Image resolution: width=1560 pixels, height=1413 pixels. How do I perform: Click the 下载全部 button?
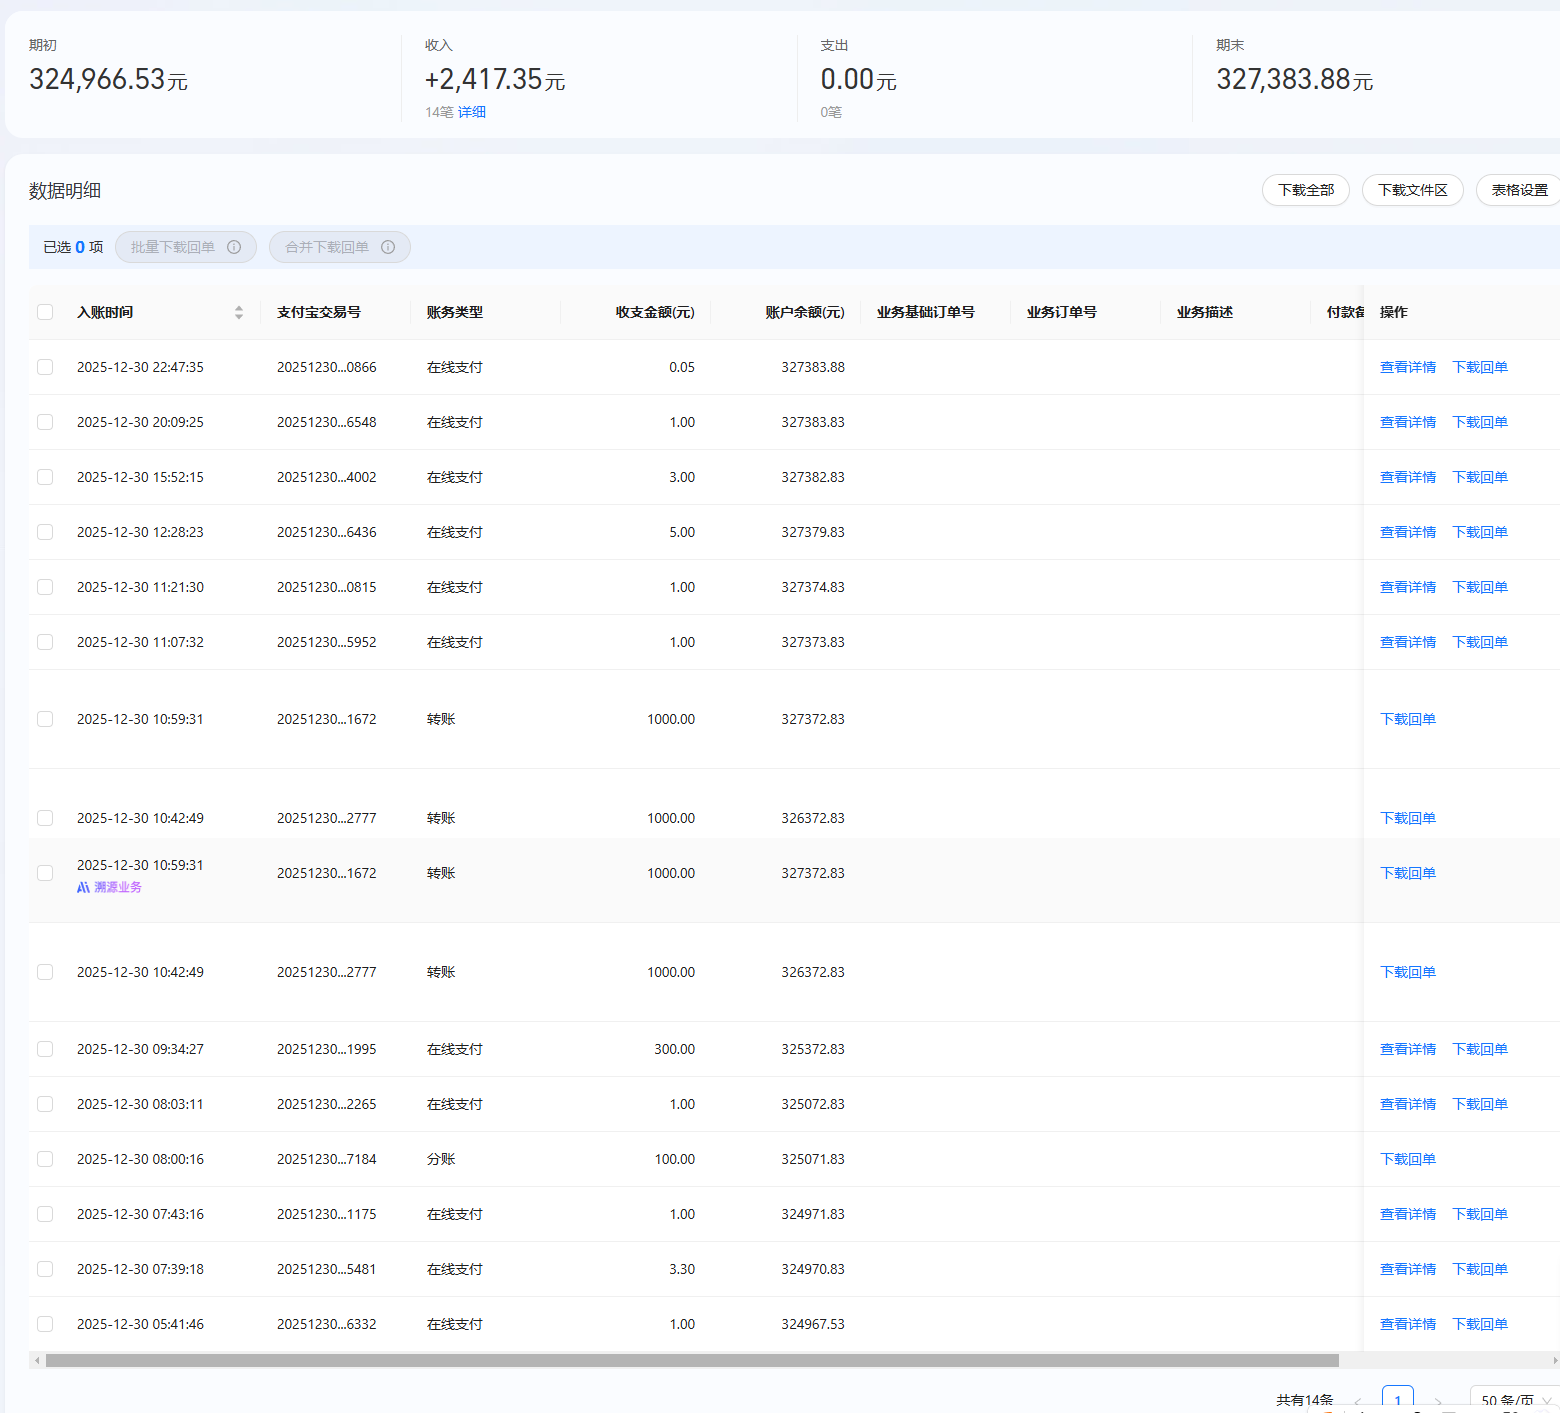coord(1305,190)
